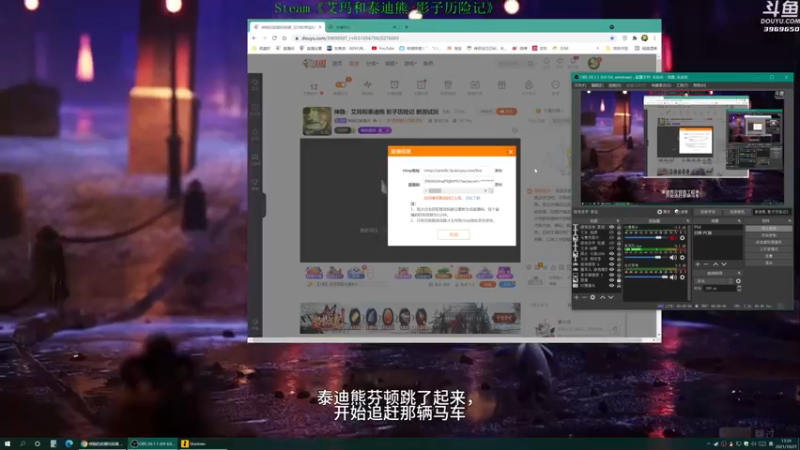Viewport: 800px width, 450px height.
Task: Switch to the second Chrome tab
Action: 361,27
